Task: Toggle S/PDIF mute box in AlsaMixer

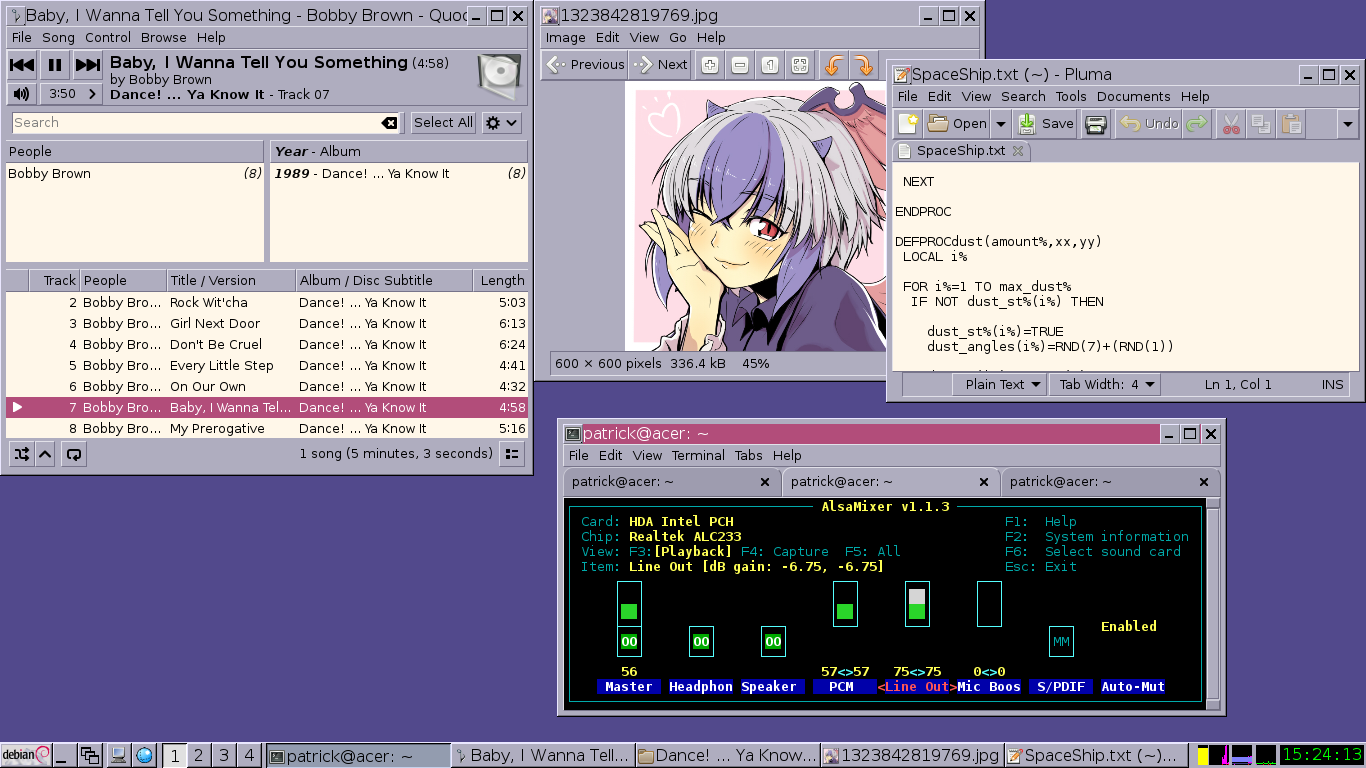Action: point(1061,641)
